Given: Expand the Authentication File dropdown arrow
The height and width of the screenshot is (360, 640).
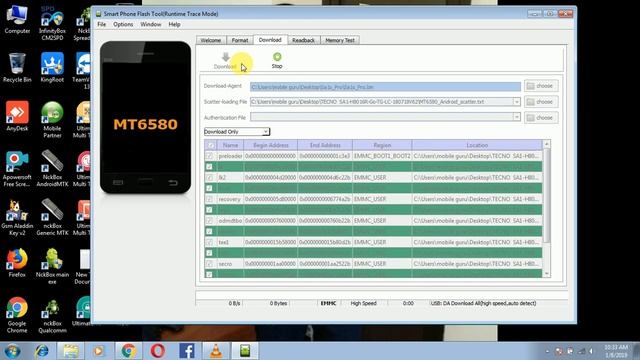Looking at the screenshot, I should tap(516, 117).
